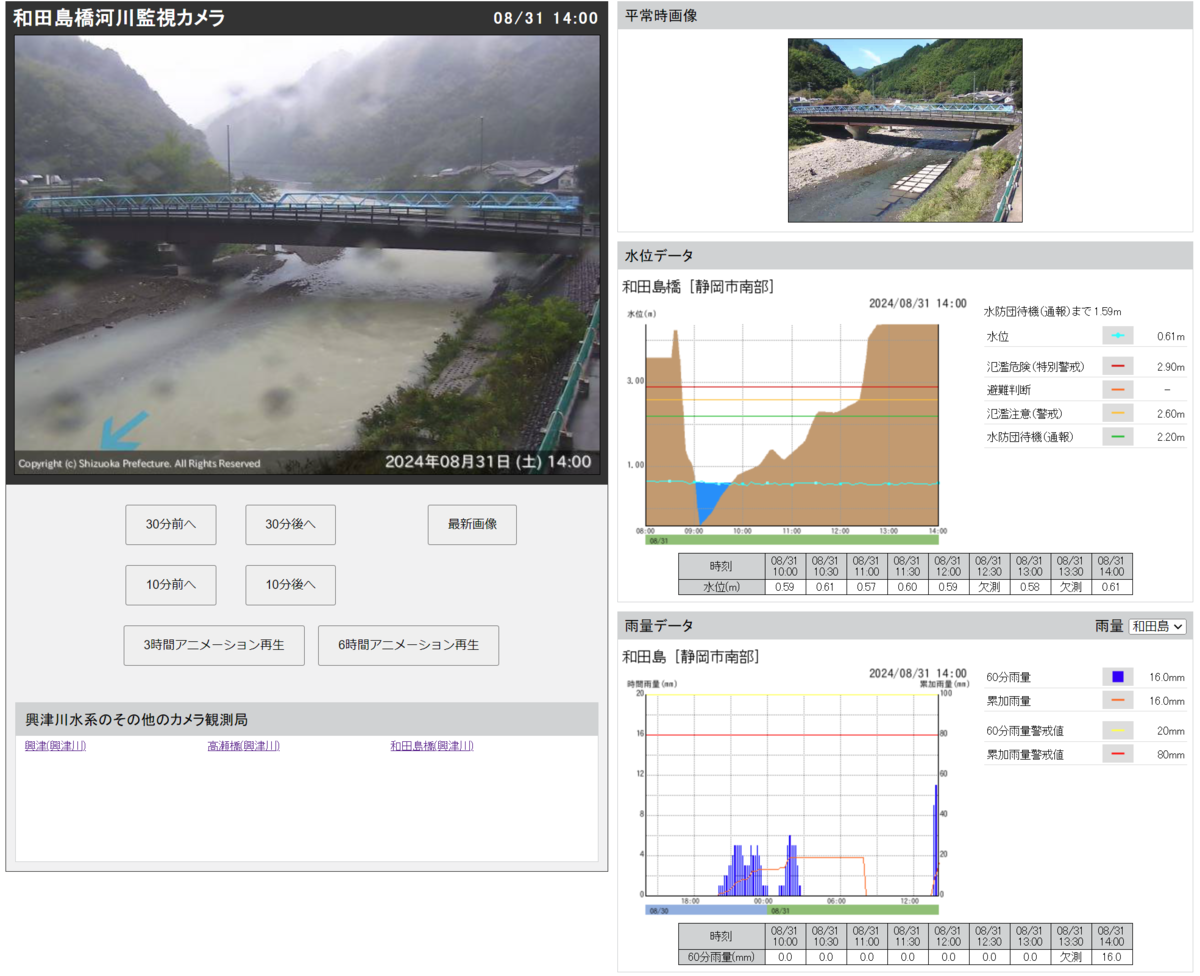This screenshot has width=1200, height=976.
Task: Click the red 氾濫危険(特別警戒) legend swatch
Action: click(1118, 366)
